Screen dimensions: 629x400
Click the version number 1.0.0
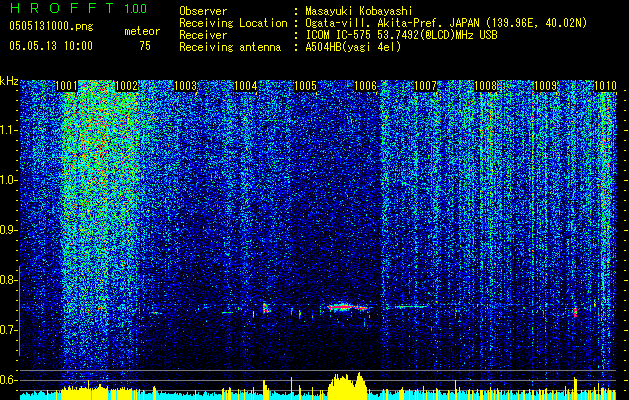click(x=136, y=9)
